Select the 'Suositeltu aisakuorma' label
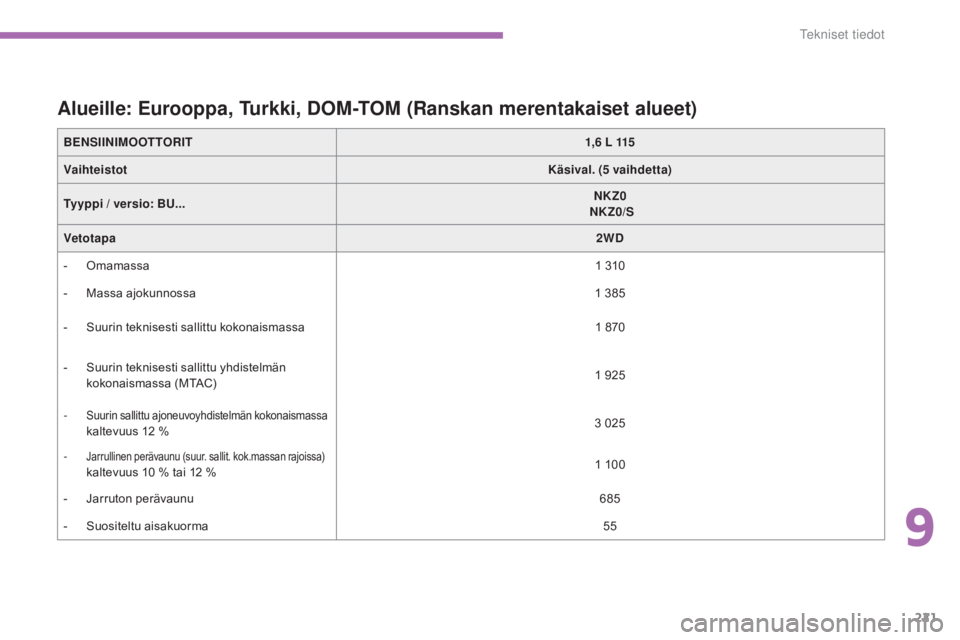 point(147,526)
